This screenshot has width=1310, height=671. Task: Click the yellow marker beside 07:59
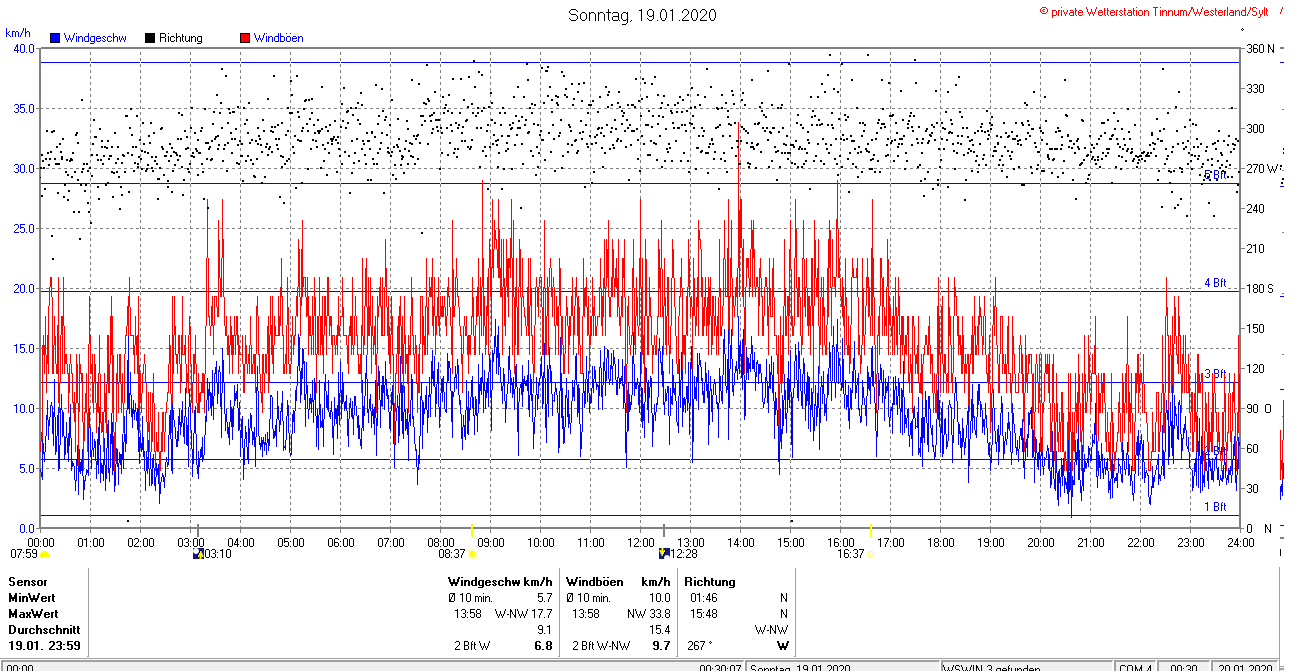point(44,553)
